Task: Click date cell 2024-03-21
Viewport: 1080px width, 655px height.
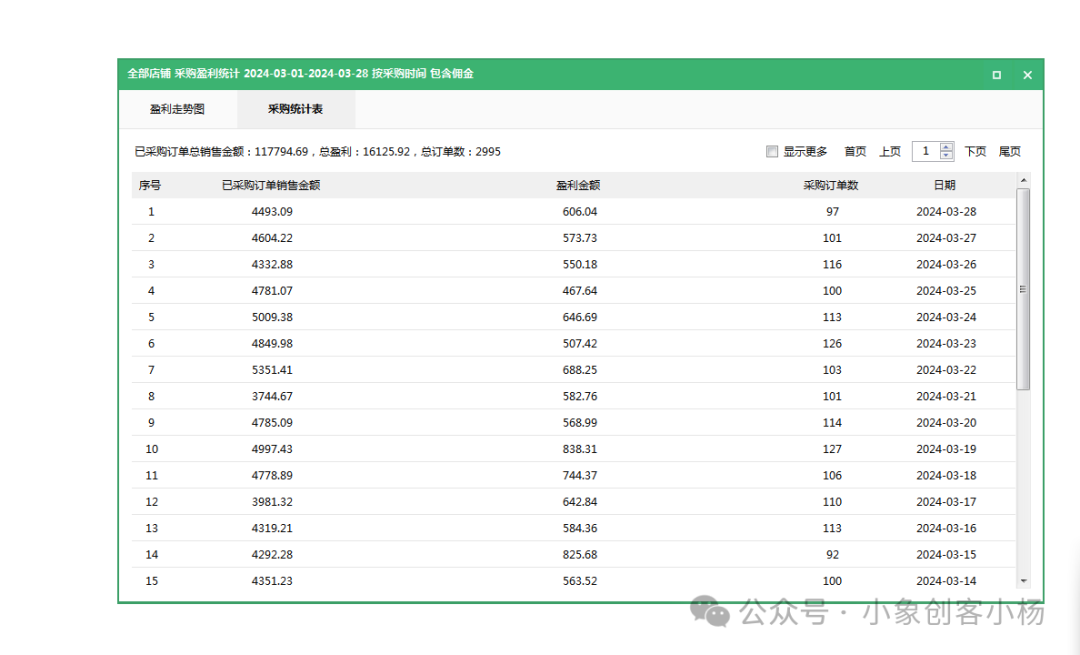Action: (946, 397)
